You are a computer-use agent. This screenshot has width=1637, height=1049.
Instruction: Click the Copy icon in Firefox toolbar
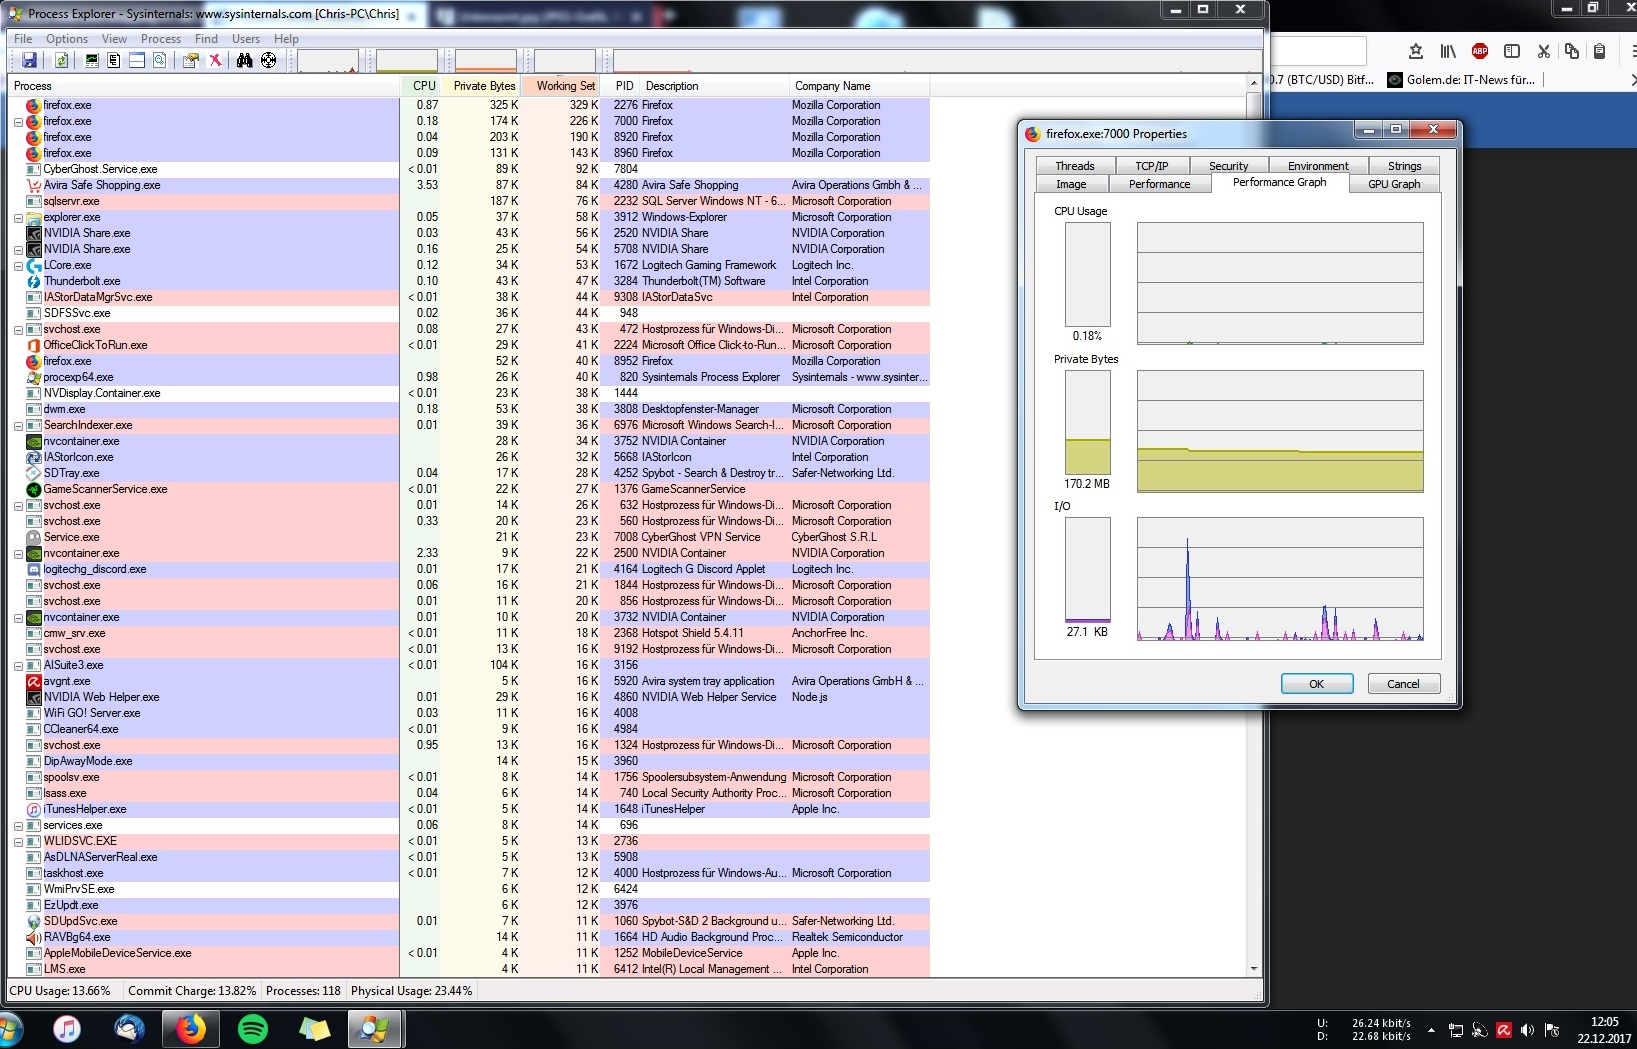(x=1572, y=51)
